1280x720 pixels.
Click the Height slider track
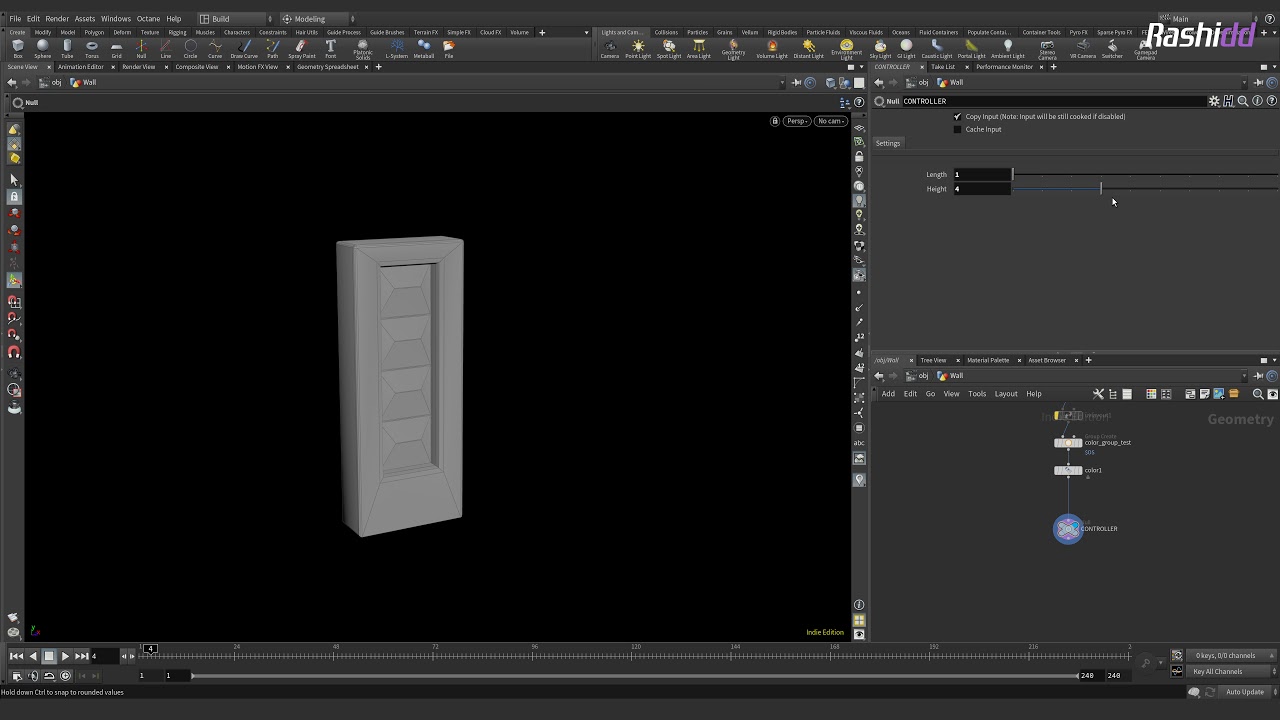coord(1145,189)
